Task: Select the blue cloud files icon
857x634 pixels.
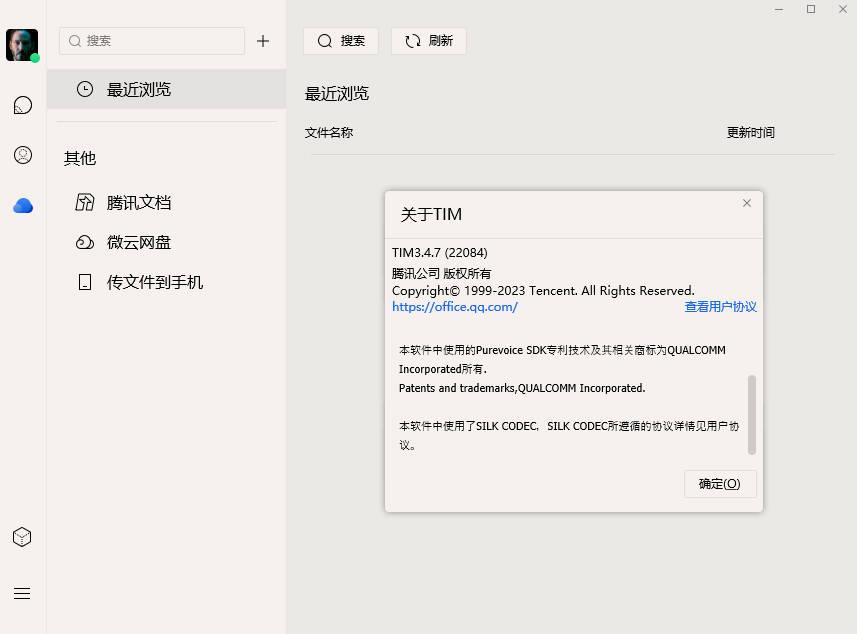Action: coord(23,206)
